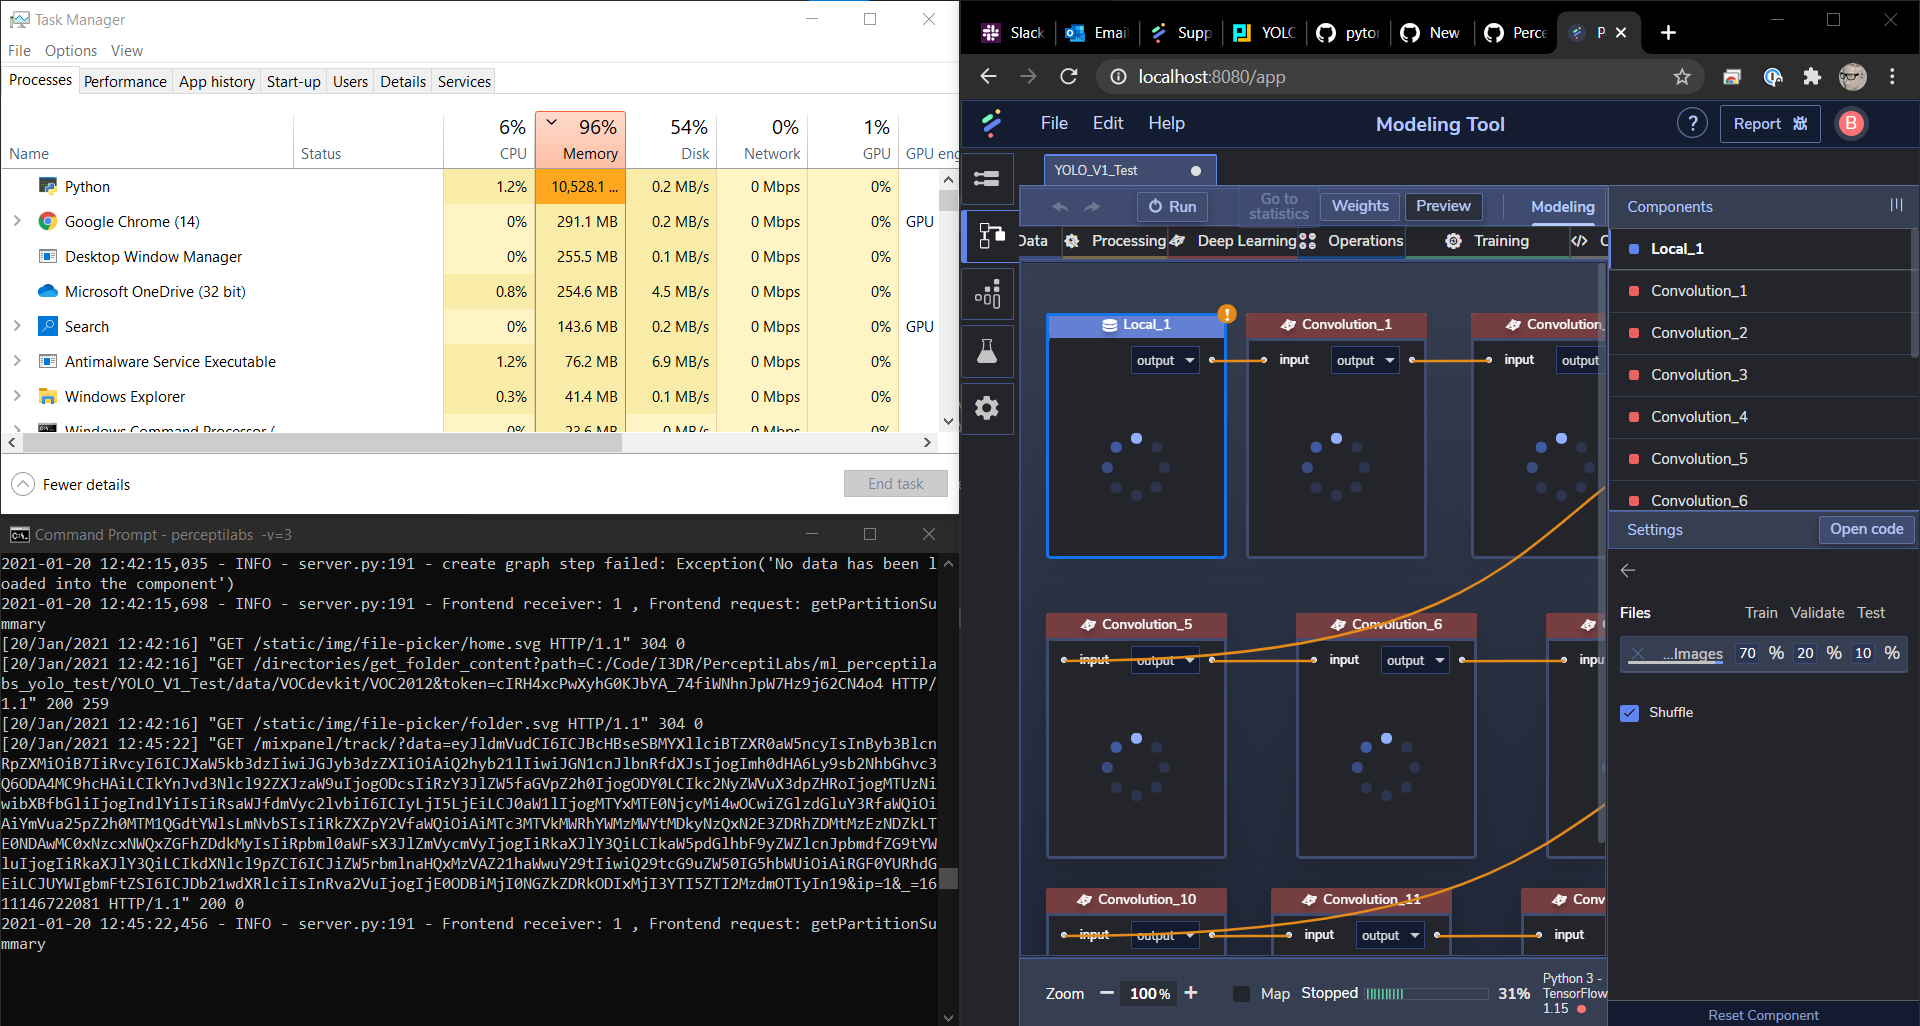This screenshot has height=1026, width=1920.
Task: Toggle the Map checkbox near the zoom controls
Action: pos(1241,994)
